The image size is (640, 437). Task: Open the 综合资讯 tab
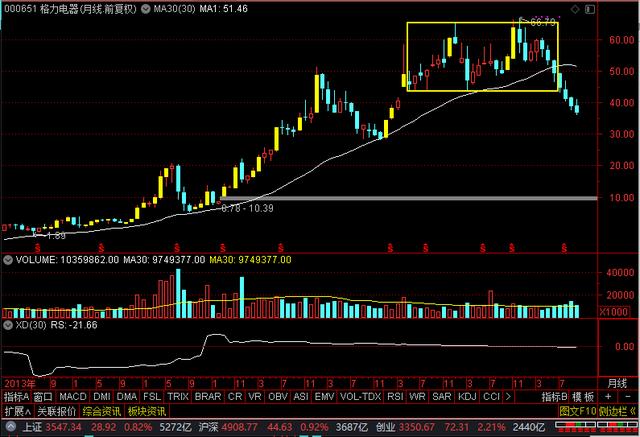coord(103,410)
